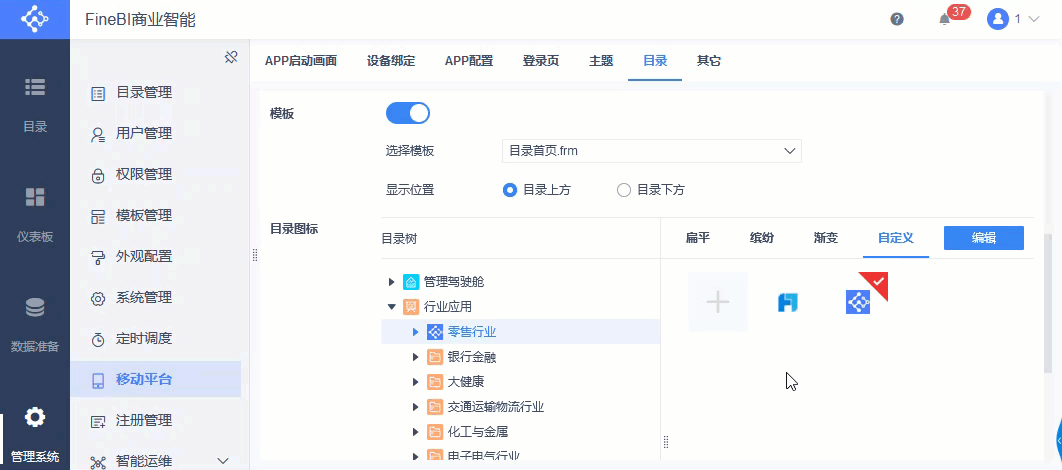Screen dimensions: 1062x470
Task: Click the FineBI logo icon
Action: (35, 19)
